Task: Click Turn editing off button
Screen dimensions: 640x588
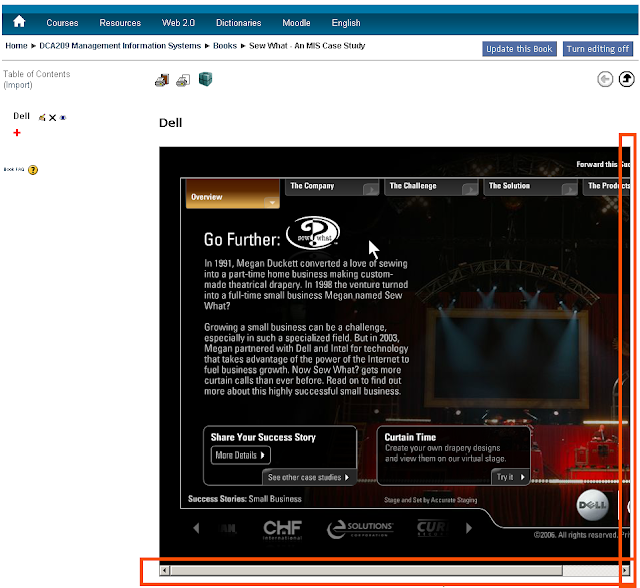Action: (x=598, y=49)
